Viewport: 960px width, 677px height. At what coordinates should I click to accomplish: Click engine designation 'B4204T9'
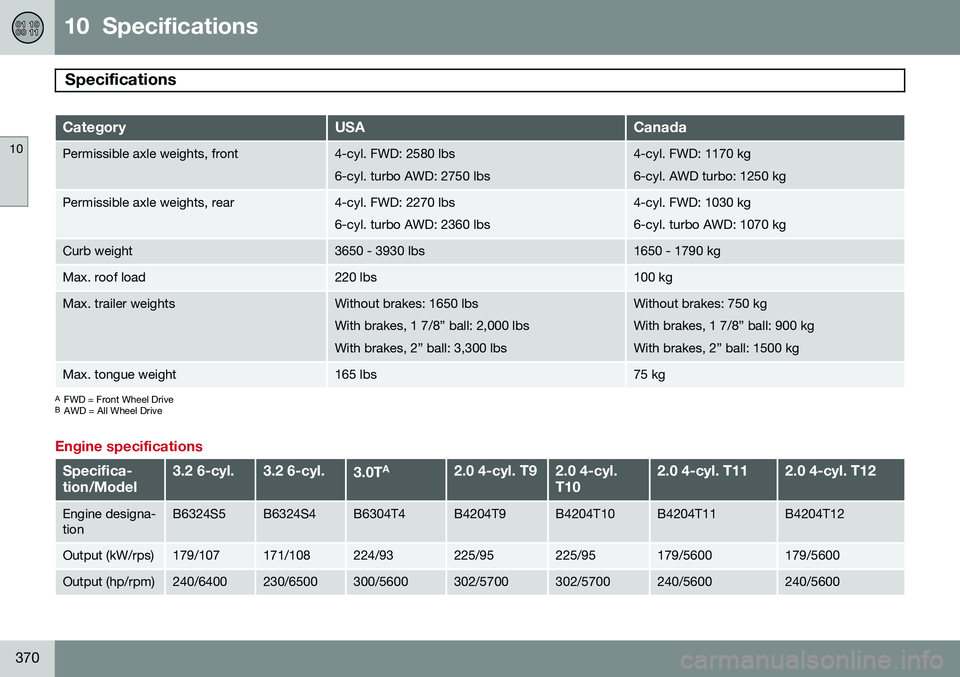(479, 514)
